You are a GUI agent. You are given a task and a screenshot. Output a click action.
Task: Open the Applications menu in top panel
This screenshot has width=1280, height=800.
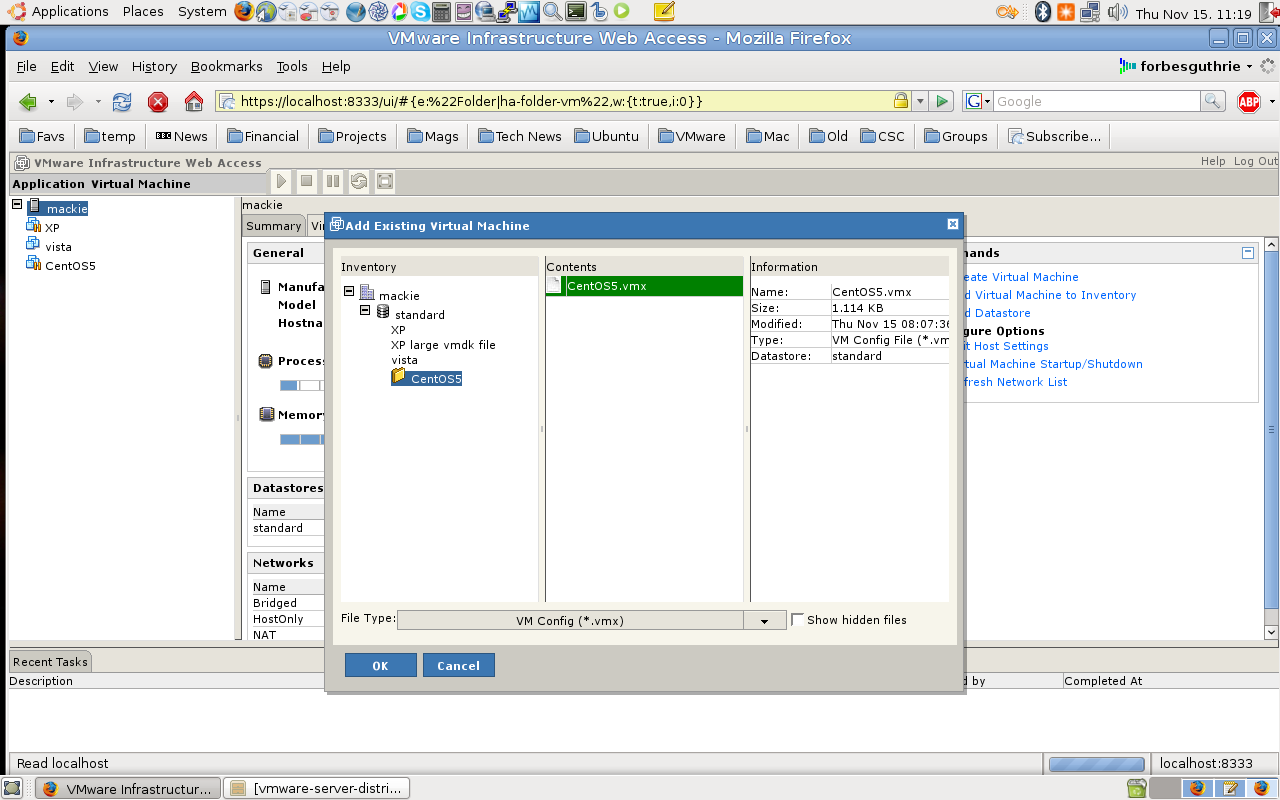coord(58,12)
